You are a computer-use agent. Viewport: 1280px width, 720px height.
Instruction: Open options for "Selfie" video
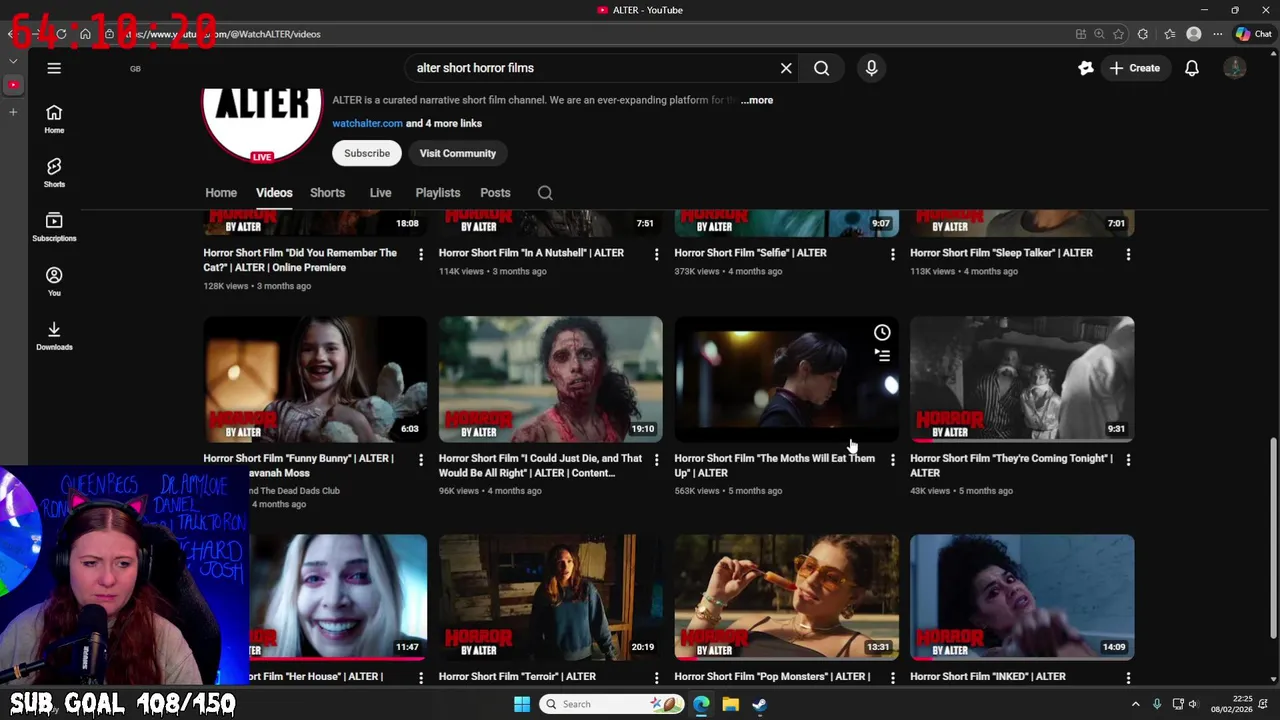coord(892,254)
